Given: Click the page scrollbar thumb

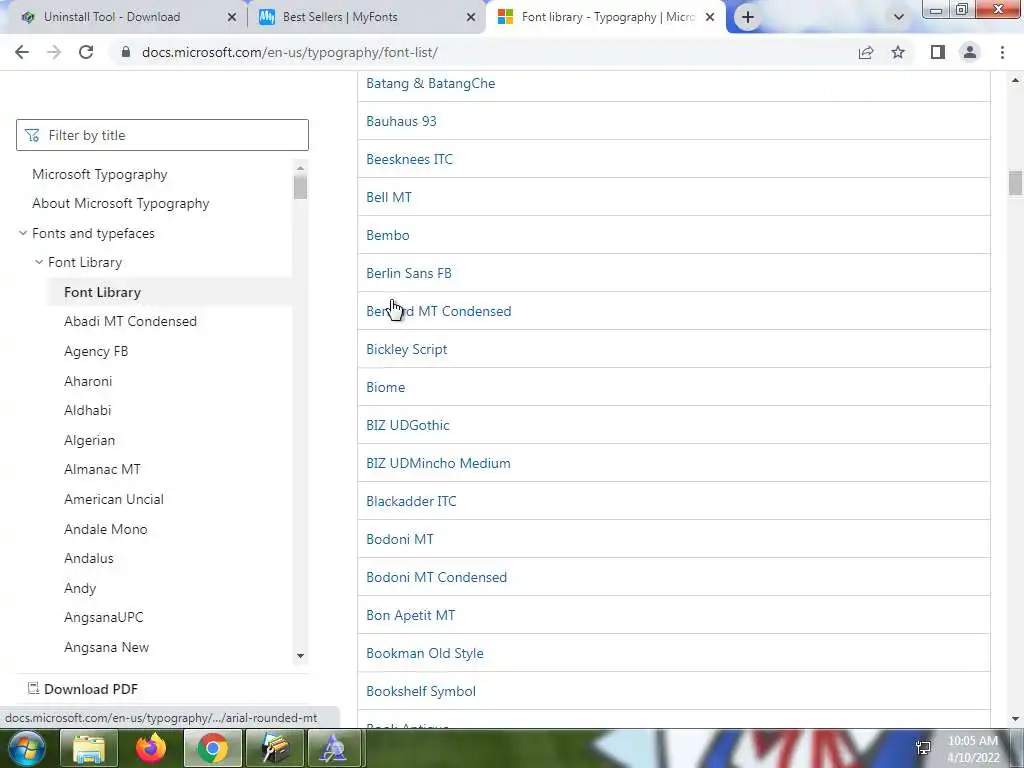Looking at the screenshot, I should [1015, 183].
